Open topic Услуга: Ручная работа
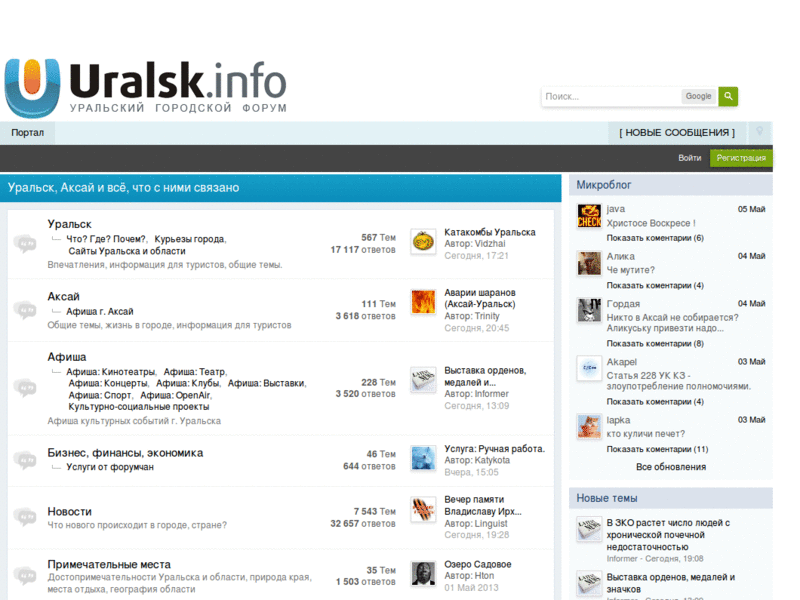800x600 pixels. (x=494, y=448)
